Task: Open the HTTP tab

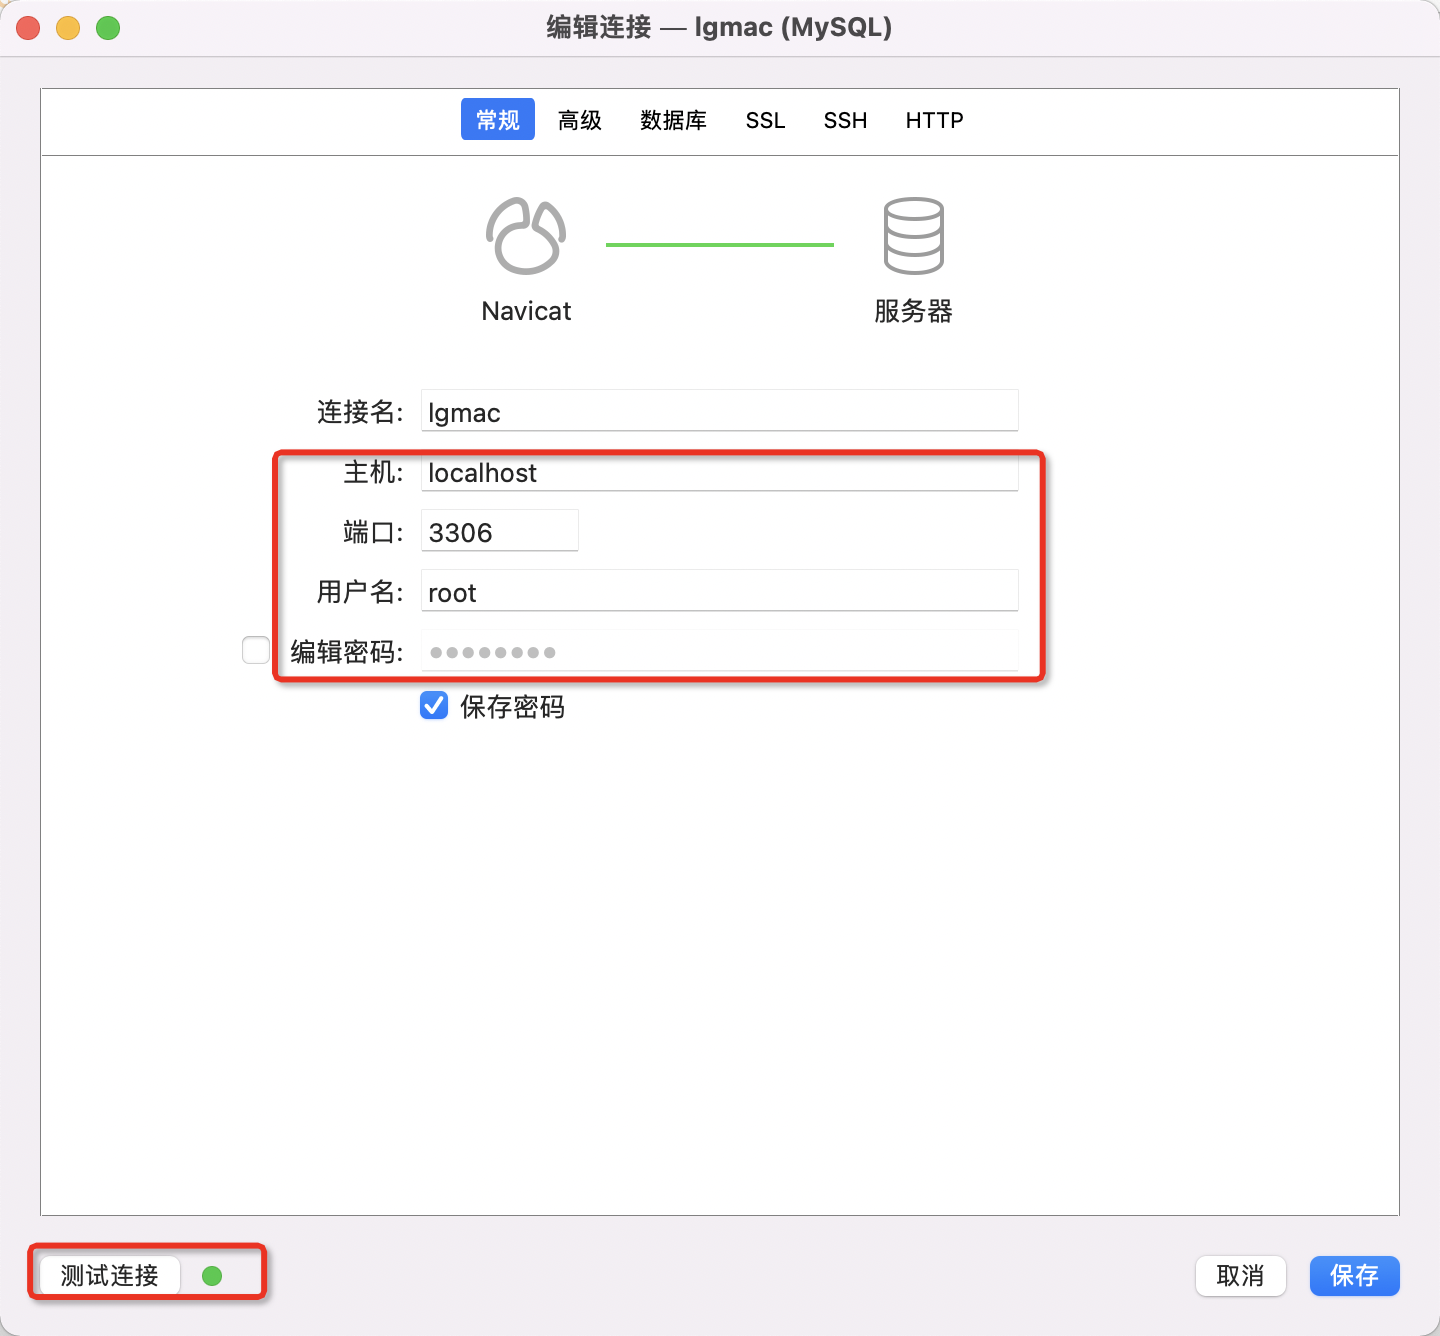Action: [x=934, y=120]
